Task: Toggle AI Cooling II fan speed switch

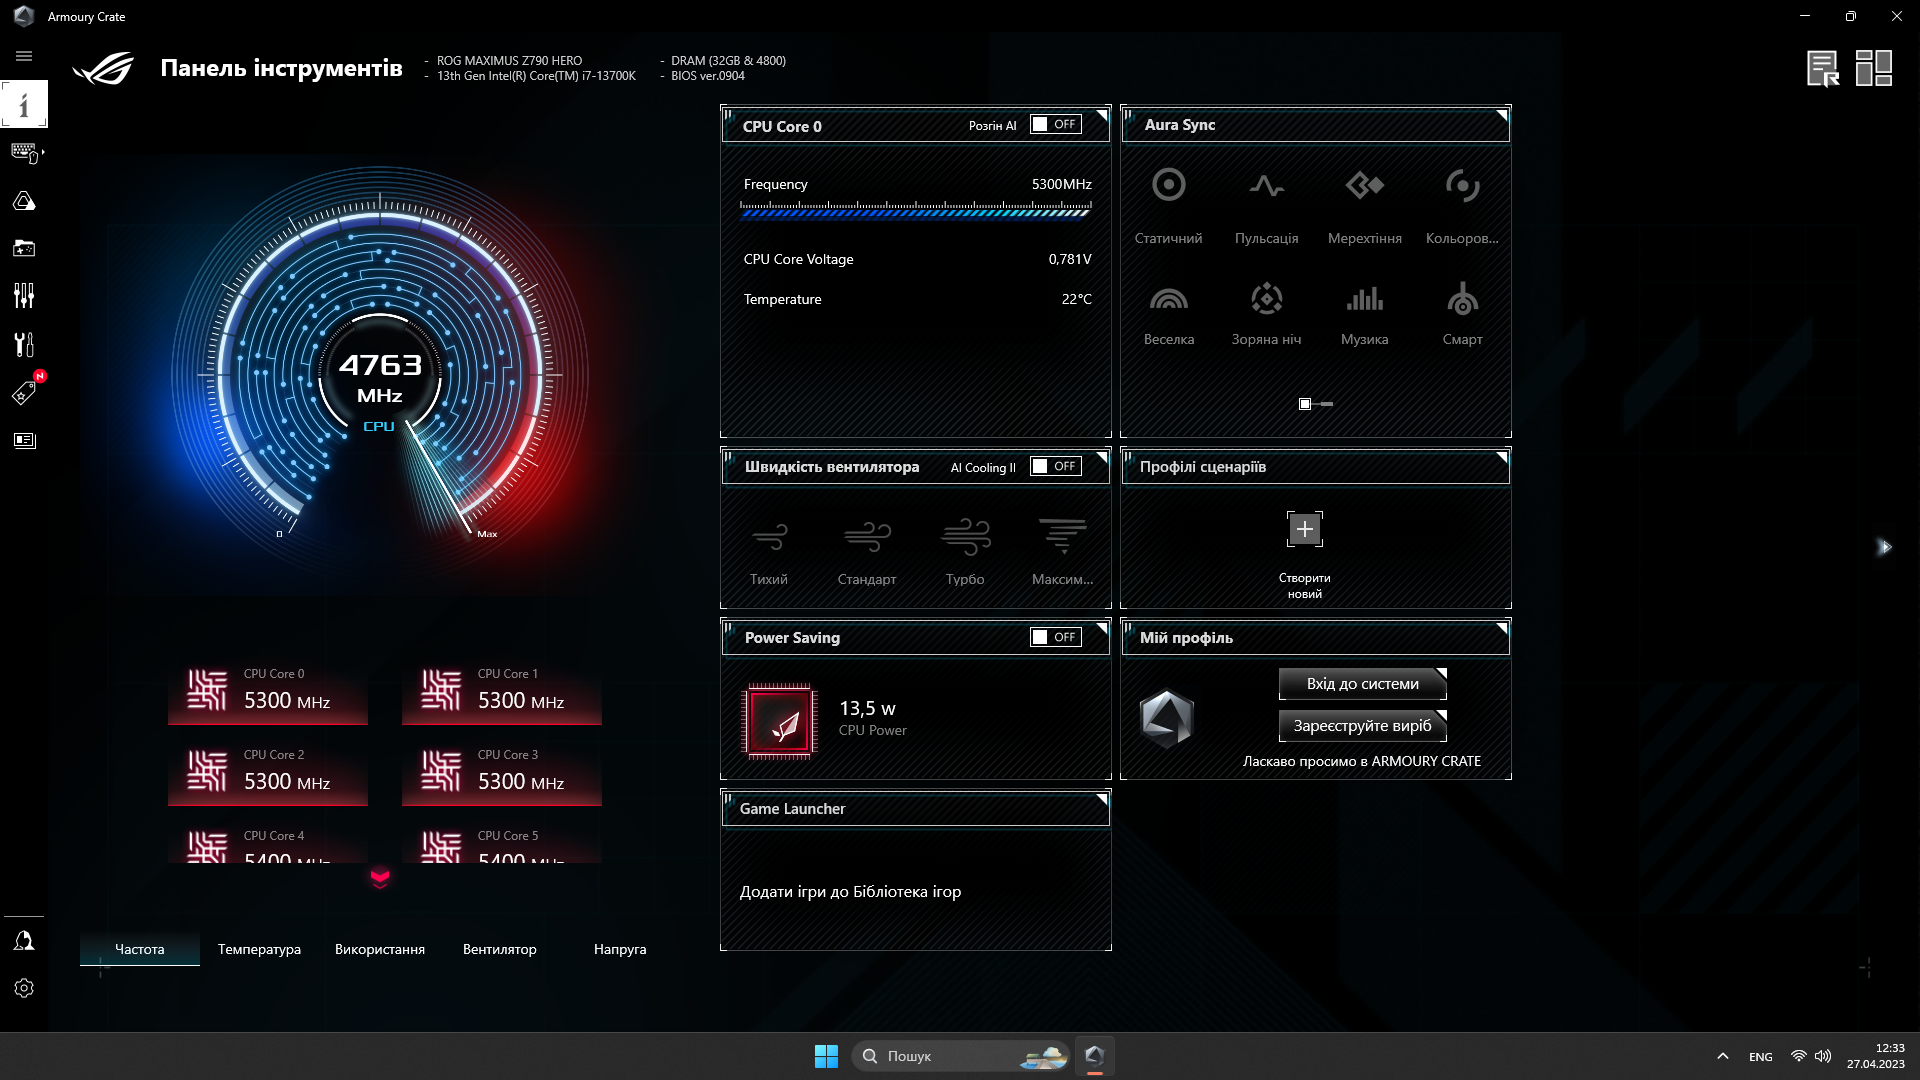Action: point(1055,465)
